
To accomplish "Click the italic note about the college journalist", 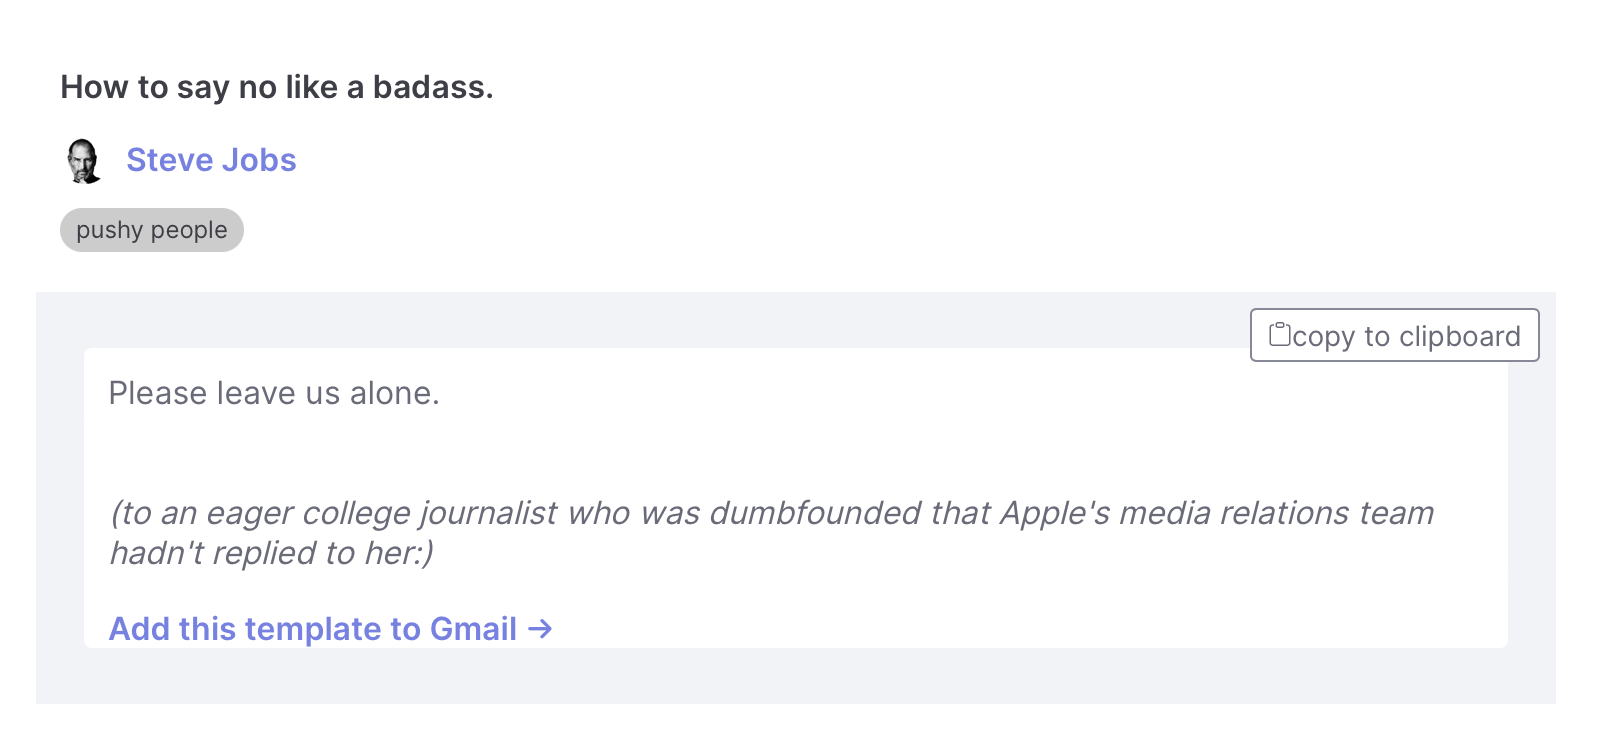I will tap(771, 532).
